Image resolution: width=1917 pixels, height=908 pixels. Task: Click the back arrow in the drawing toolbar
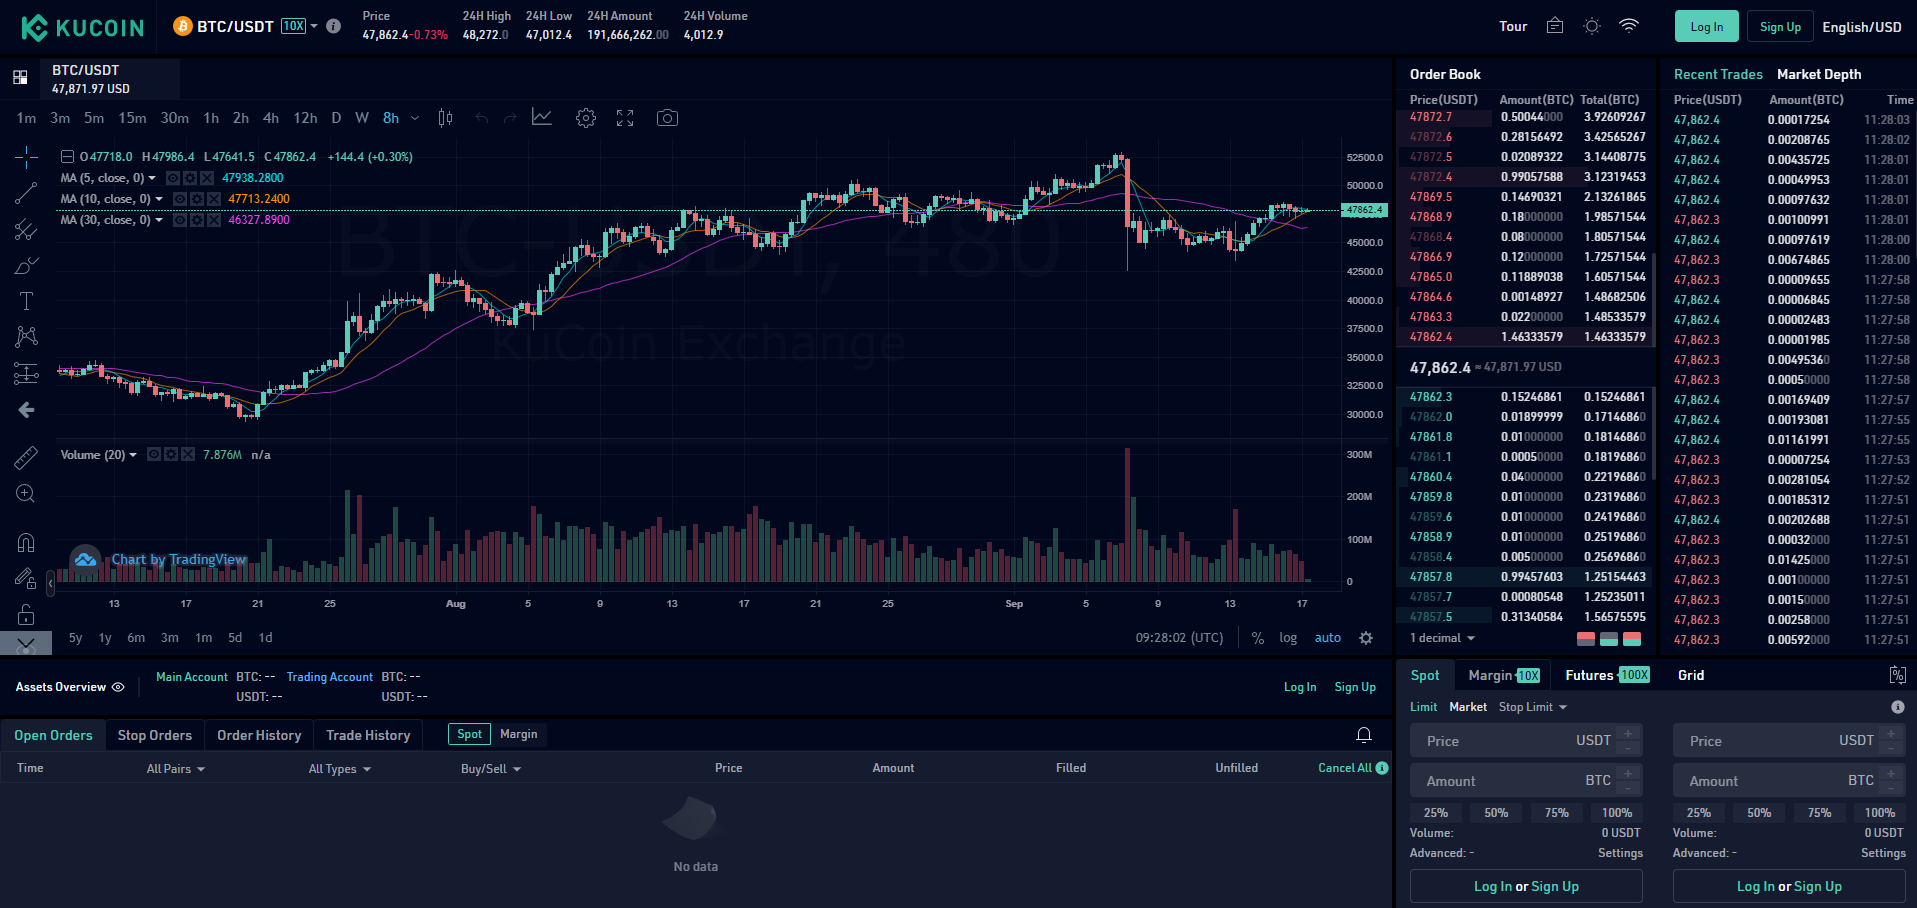pyautogui.click(x=26, y=410)
